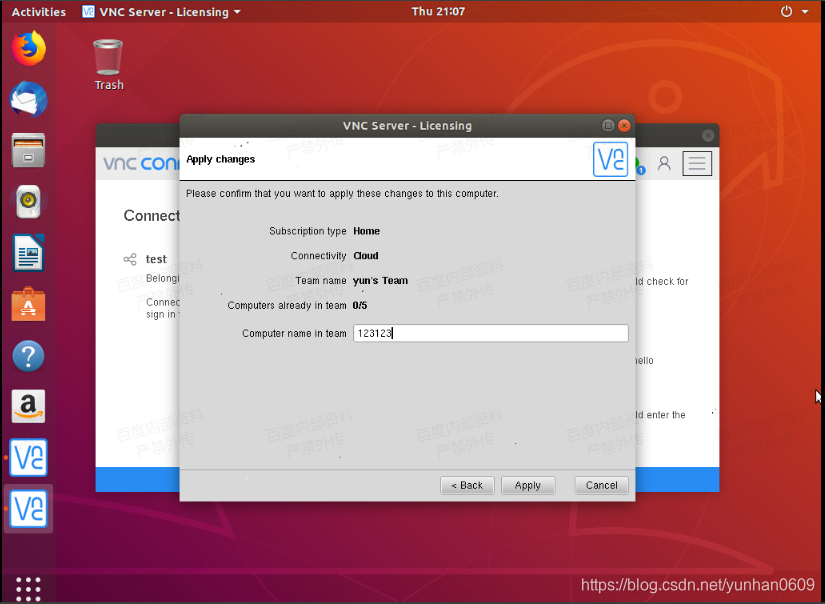The height and width of the screenshot is (604, 825).
Task: Open the Trash desktop icon
Action: (x=108, y=65)
